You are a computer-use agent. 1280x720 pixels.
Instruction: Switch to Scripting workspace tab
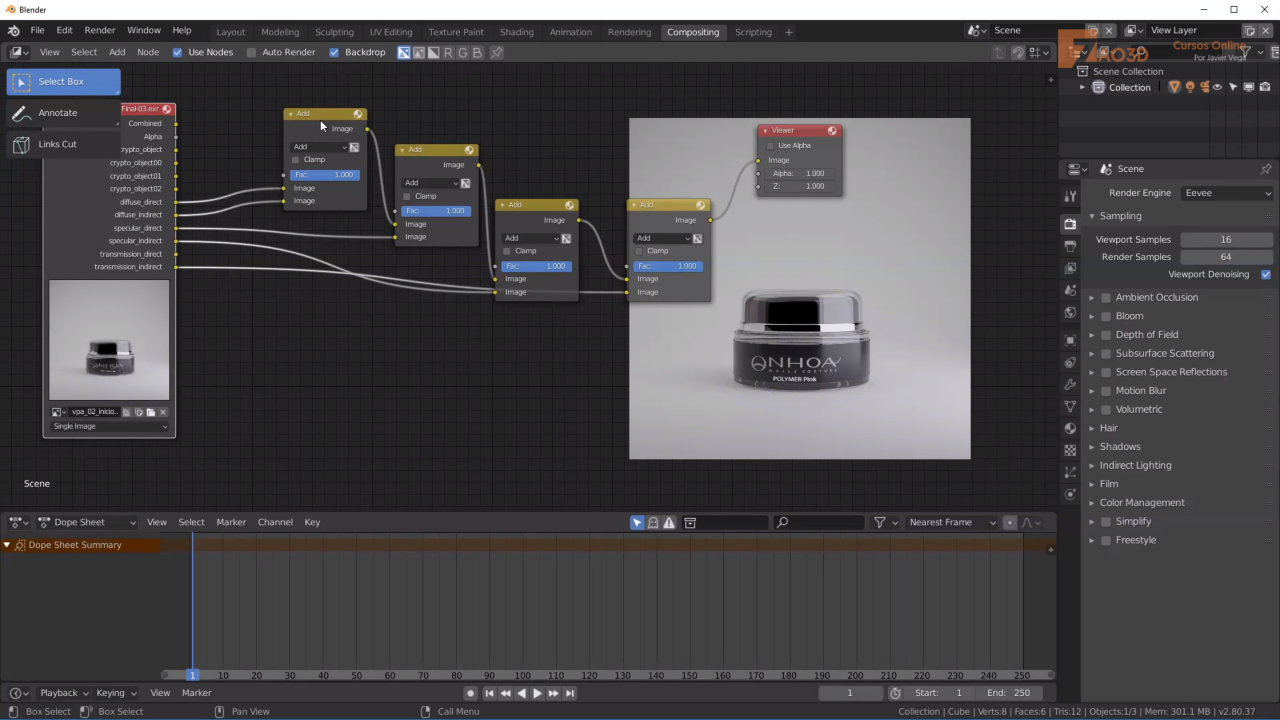click(x=753, y=32)
